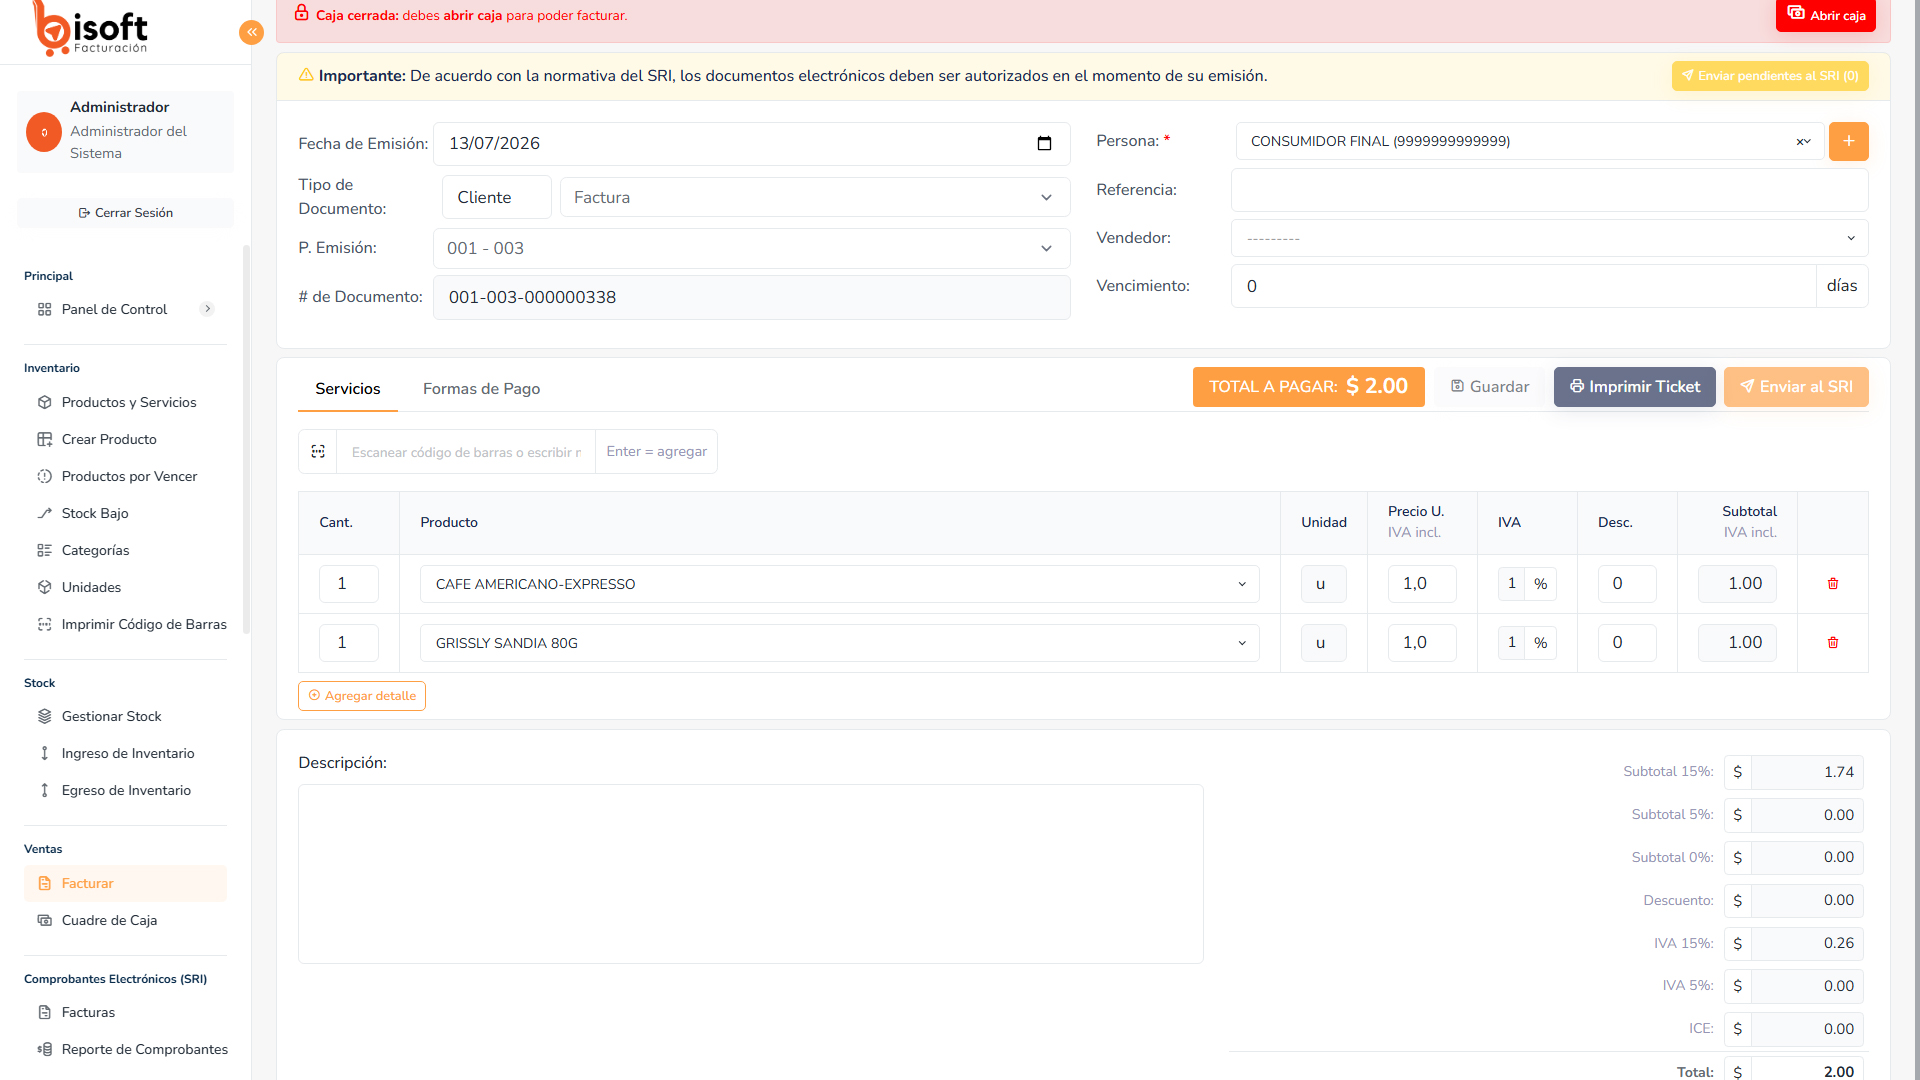
Task: Click the Abrir caja button
Action: (1825, 15)
